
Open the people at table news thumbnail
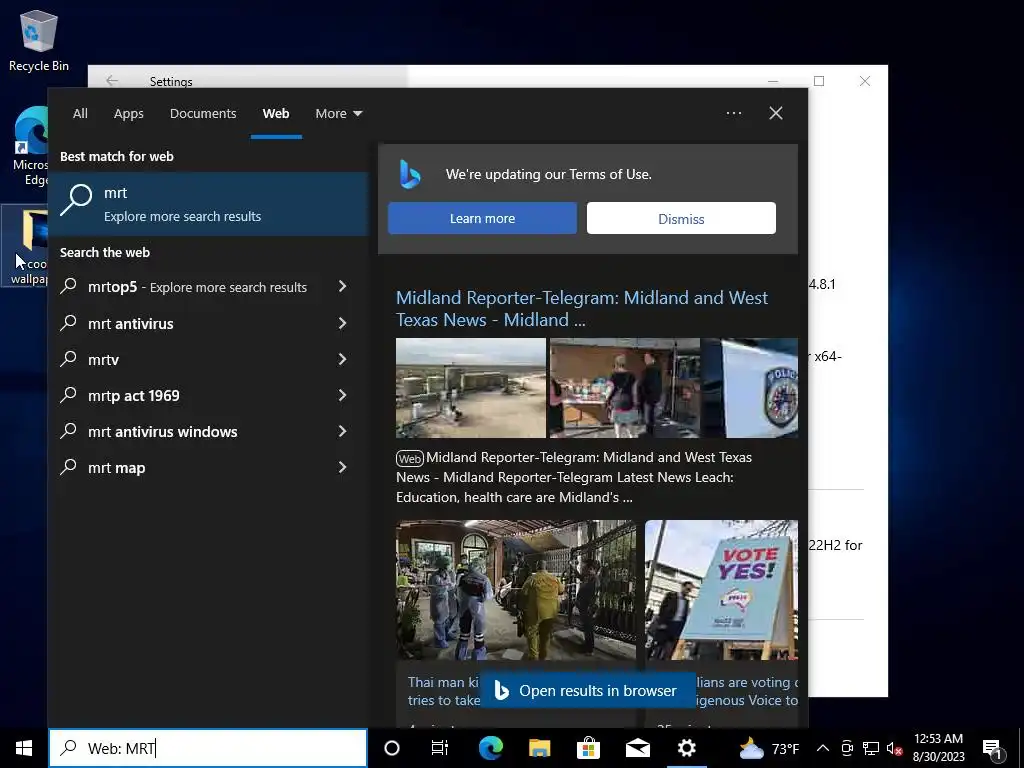[x=624, y=387]
